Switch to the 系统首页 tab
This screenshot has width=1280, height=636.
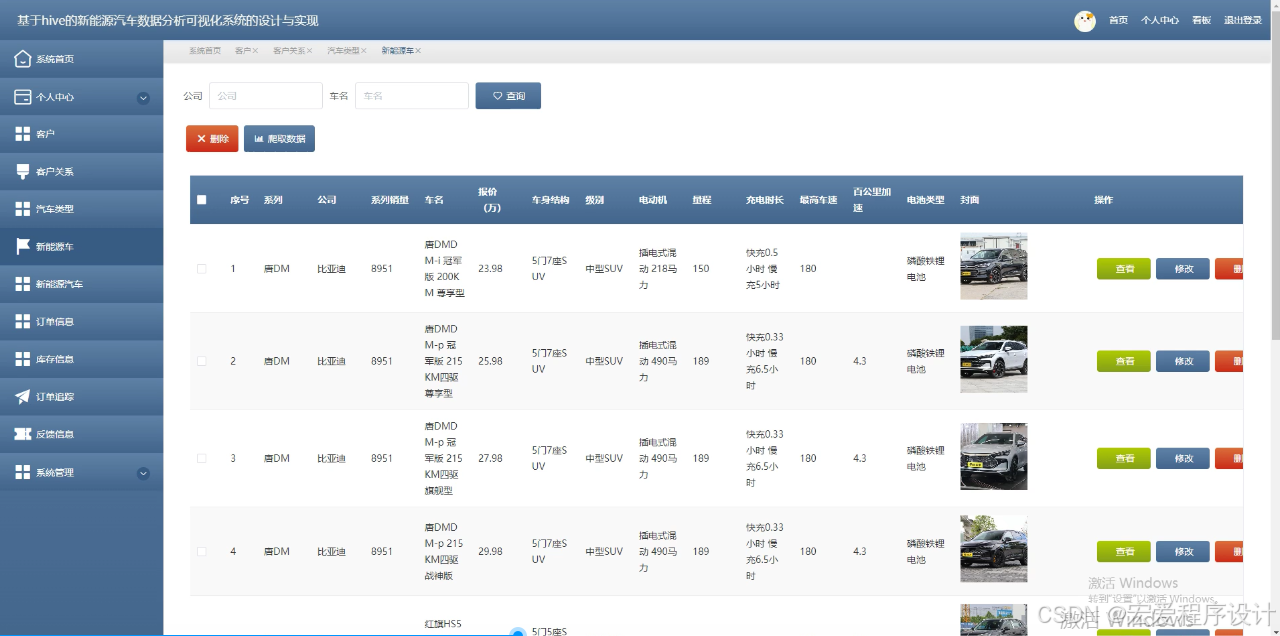coord(205,50)
